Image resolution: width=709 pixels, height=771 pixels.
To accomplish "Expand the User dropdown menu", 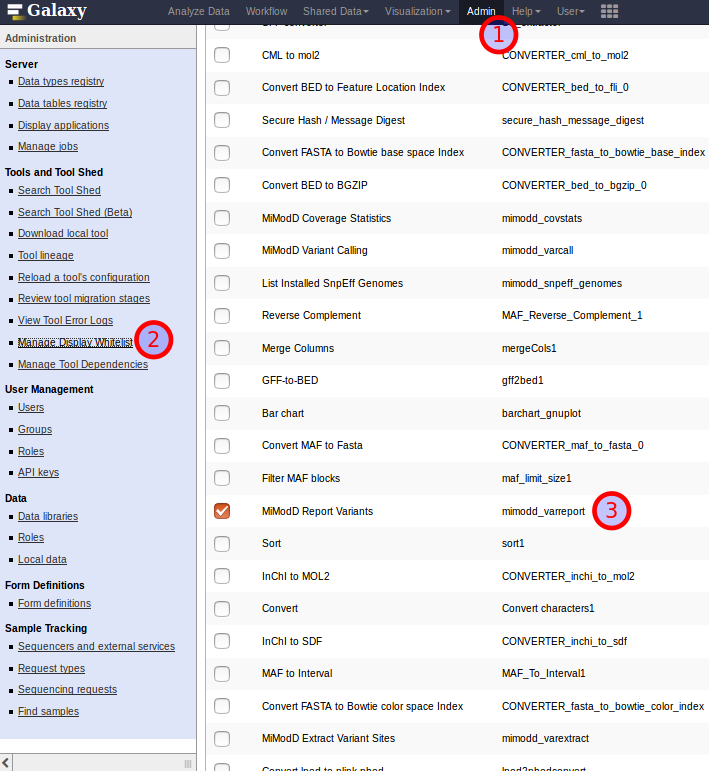I will 571,11.
